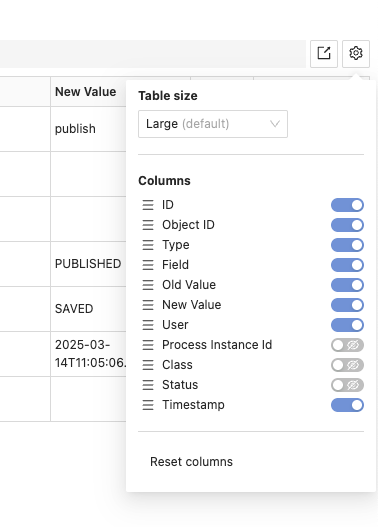Click Reset columns
Screen dimensions: 378x527
[x=191, y=462]
